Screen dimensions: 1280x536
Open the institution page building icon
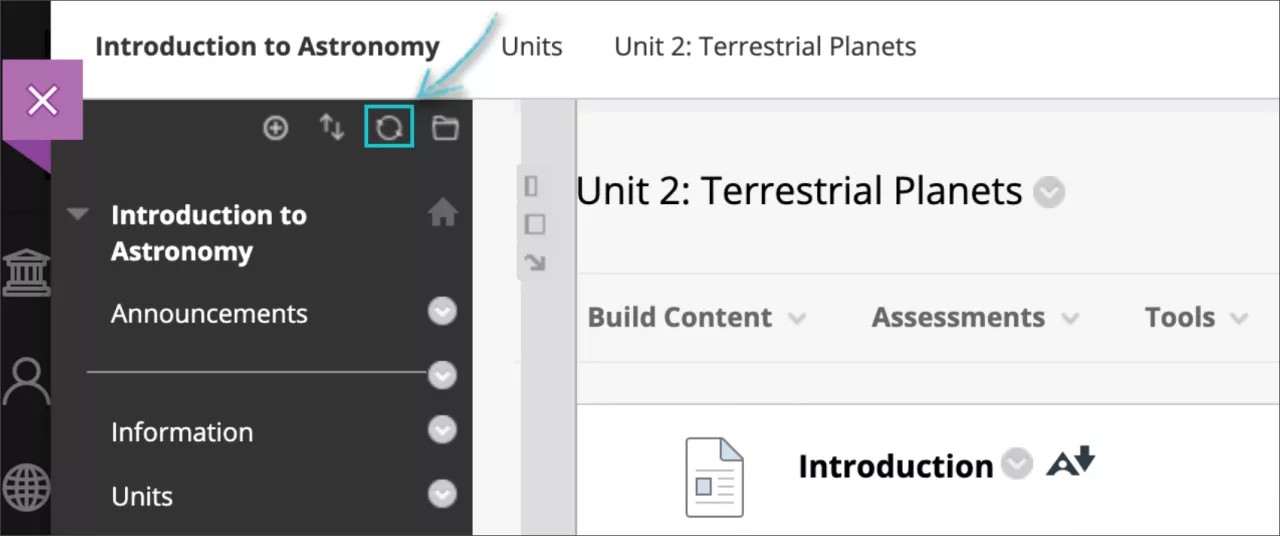coord(26,273)
